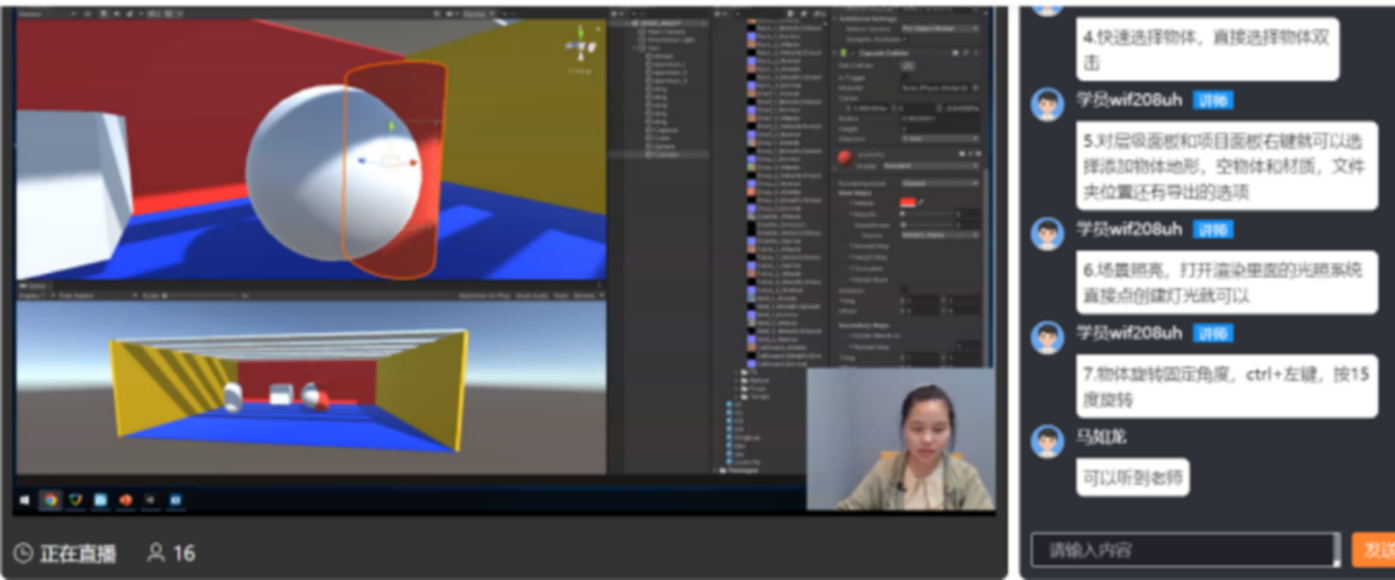Click the chat message input field
1395x580 pixels.
tap(1185, 550)
